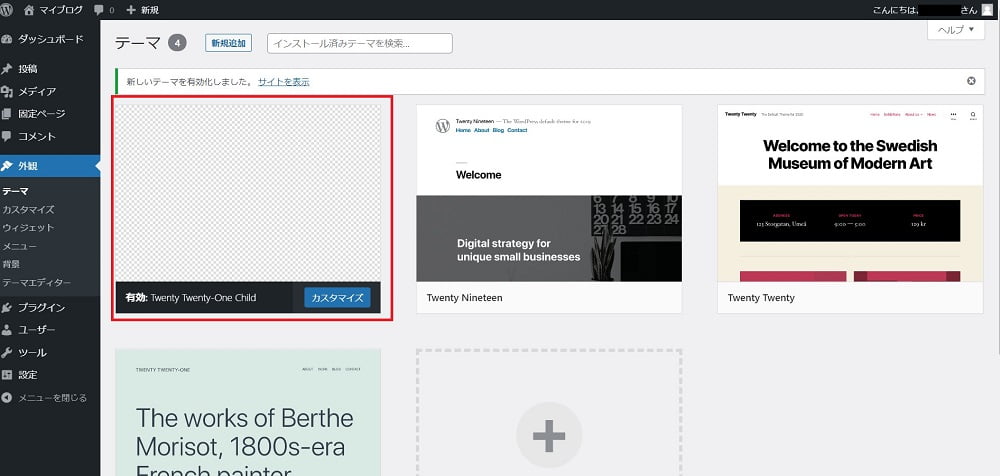Open the comments bubble icon in admin bar
This screenshot has width=1000, height=476.
click(99, 9)
